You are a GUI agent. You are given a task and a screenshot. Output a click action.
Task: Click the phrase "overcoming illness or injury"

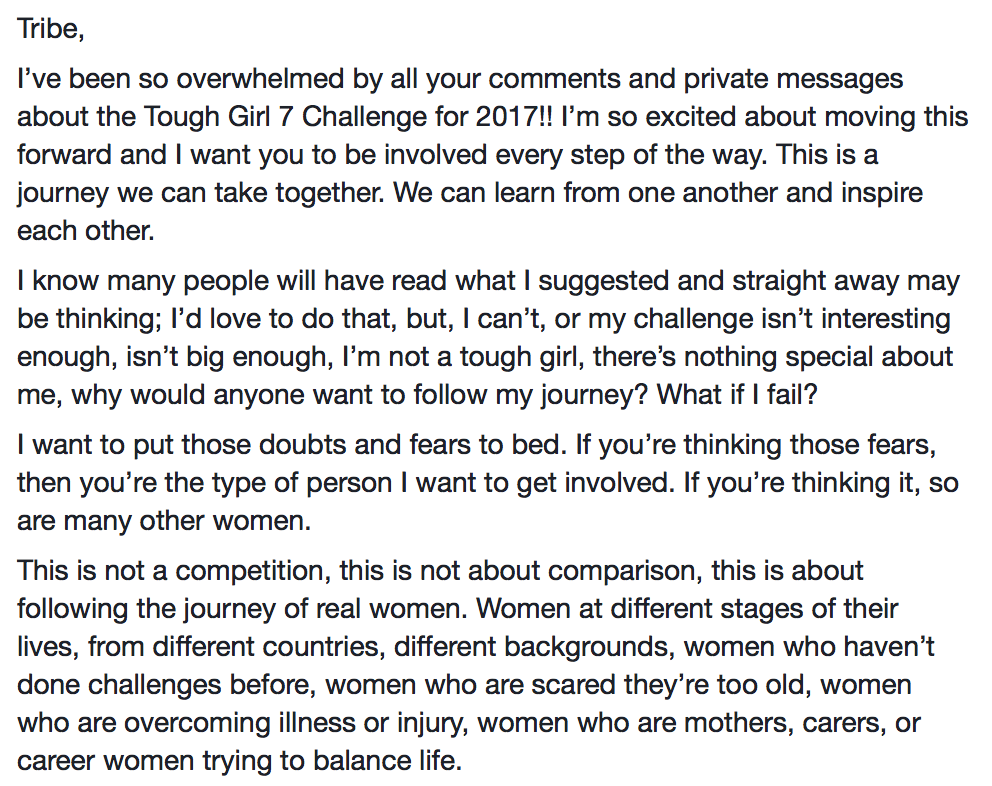[x=295, y=723]
